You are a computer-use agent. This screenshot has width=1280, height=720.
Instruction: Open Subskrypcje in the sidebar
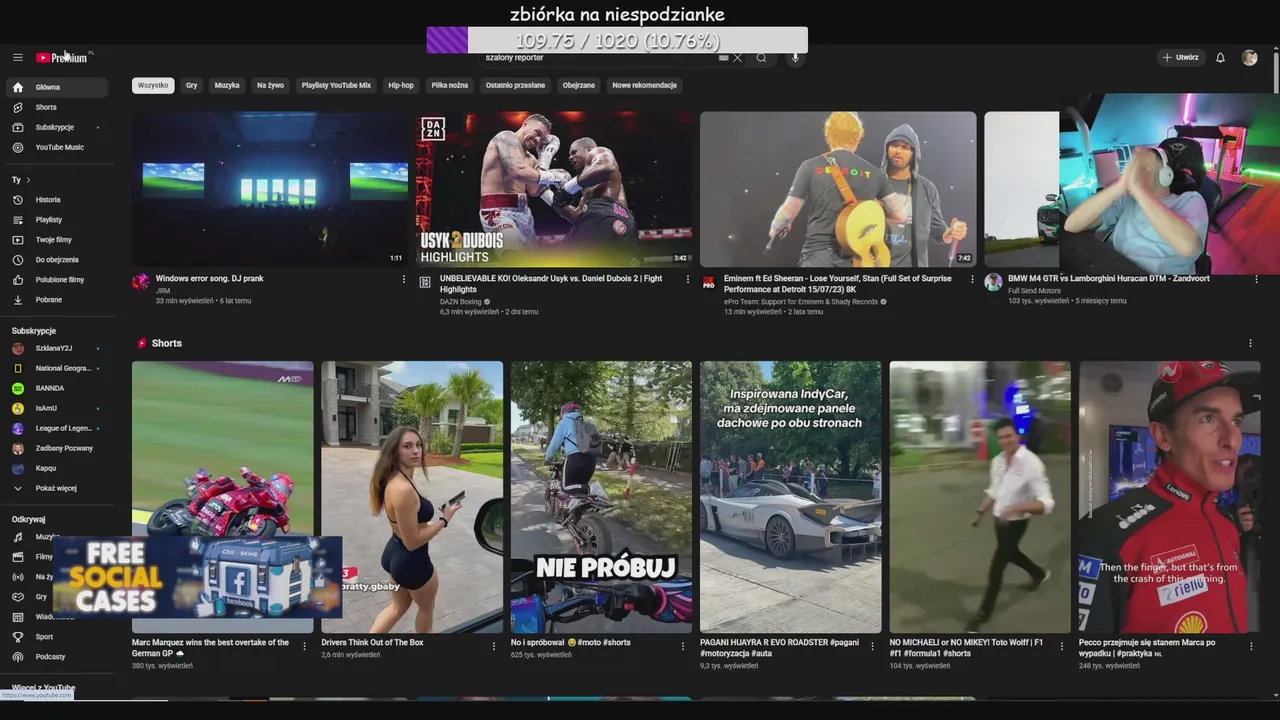click(57, 127)
